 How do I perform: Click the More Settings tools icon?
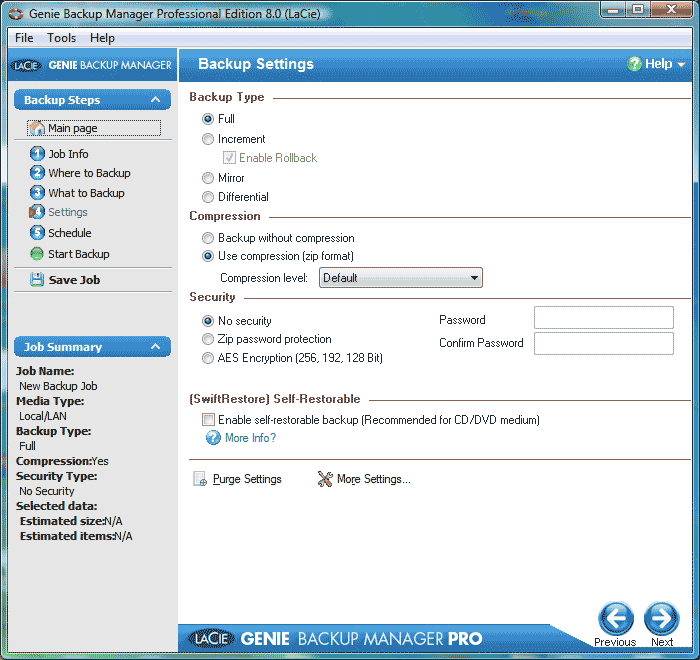tap(325, 479)
